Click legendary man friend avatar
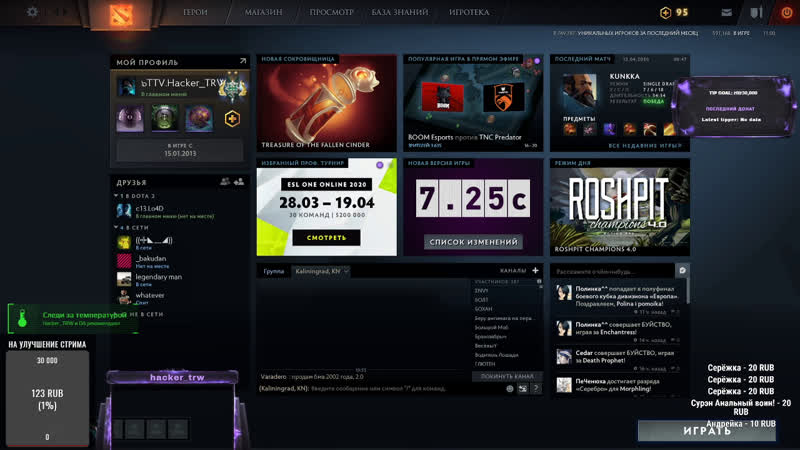This screenshot has width=800, height=450. pyautogui.click(x=124, y=280)
